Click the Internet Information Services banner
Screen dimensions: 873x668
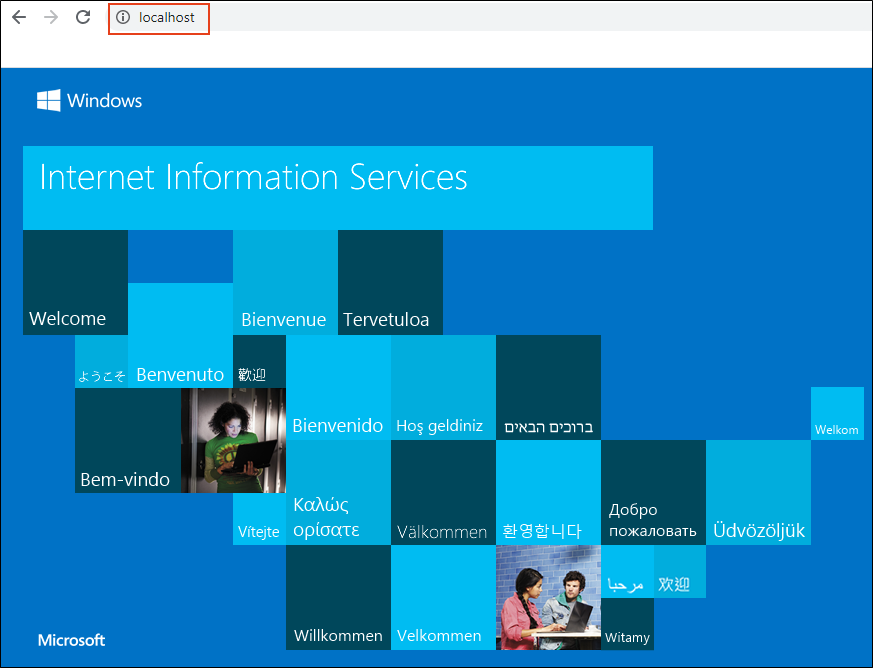(x=338, y=188)
